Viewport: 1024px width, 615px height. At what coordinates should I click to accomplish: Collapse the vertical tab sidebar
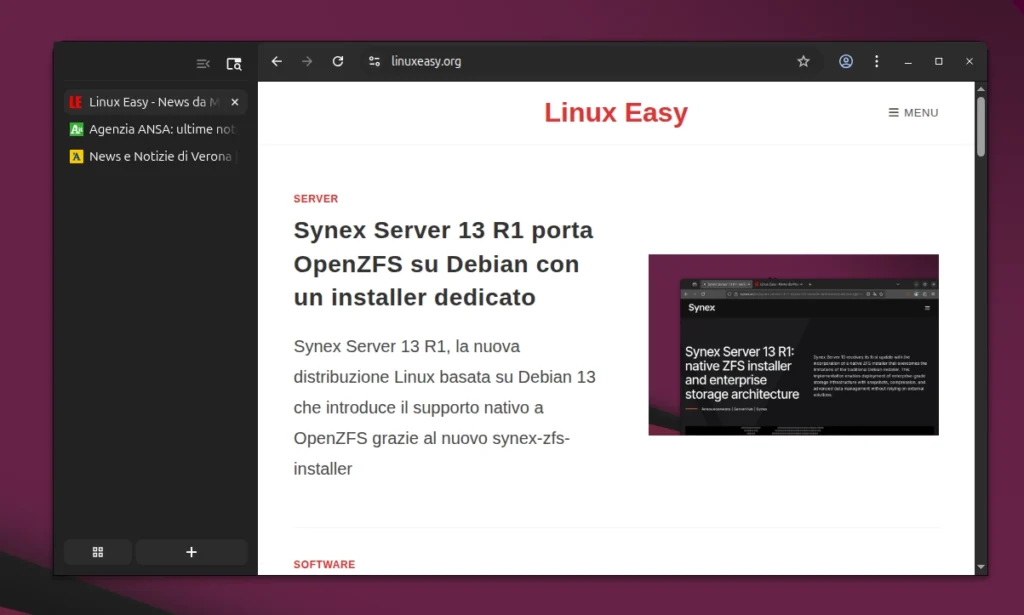[x=203, y=62]
